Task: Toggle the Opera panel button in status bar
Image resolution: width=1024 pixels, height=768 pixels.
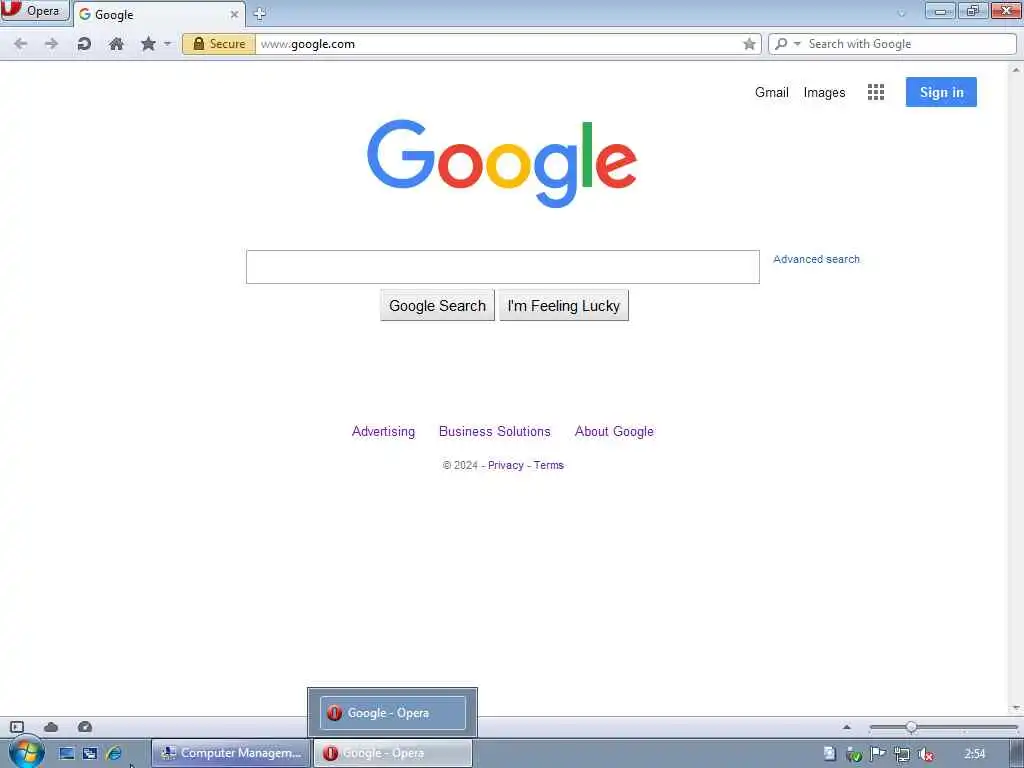Action: (17, 727)
